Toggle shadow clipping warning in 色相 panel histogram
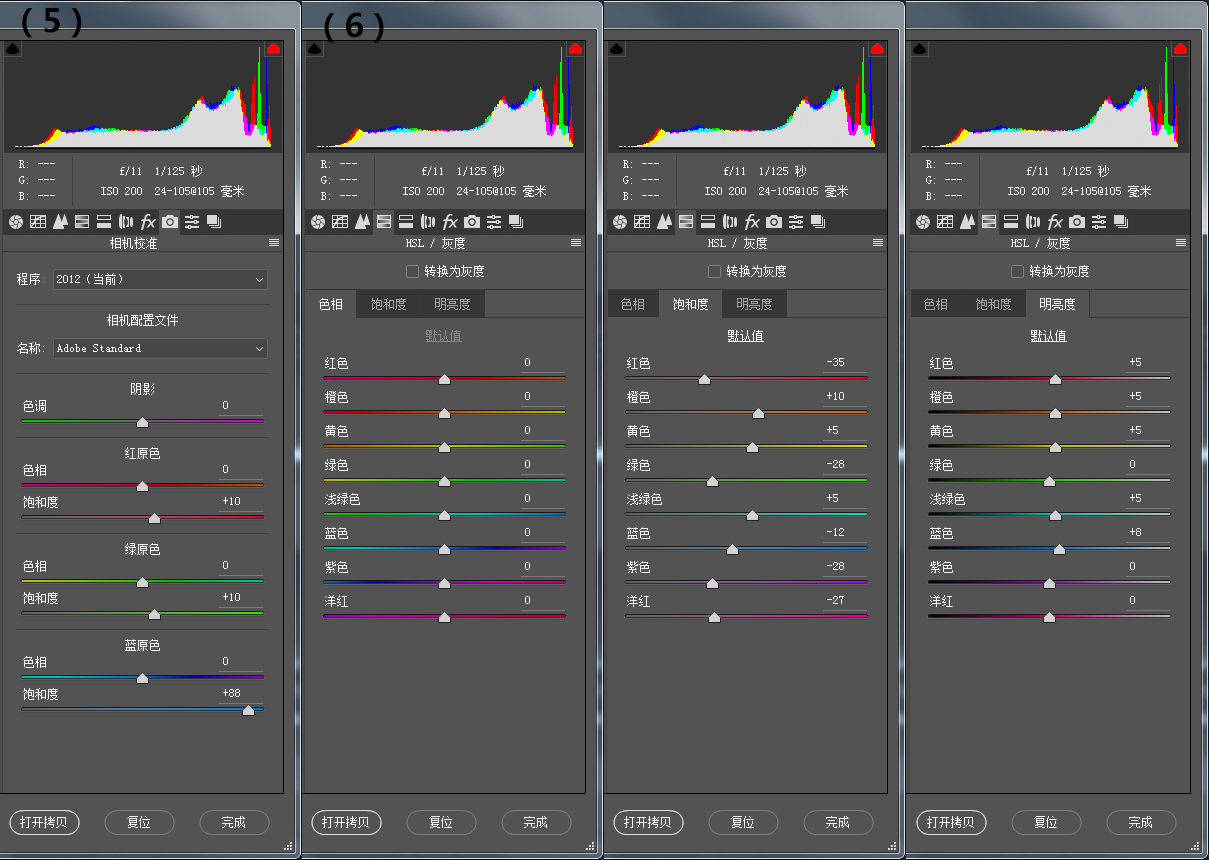1209x860 pixels. (314, 48)
